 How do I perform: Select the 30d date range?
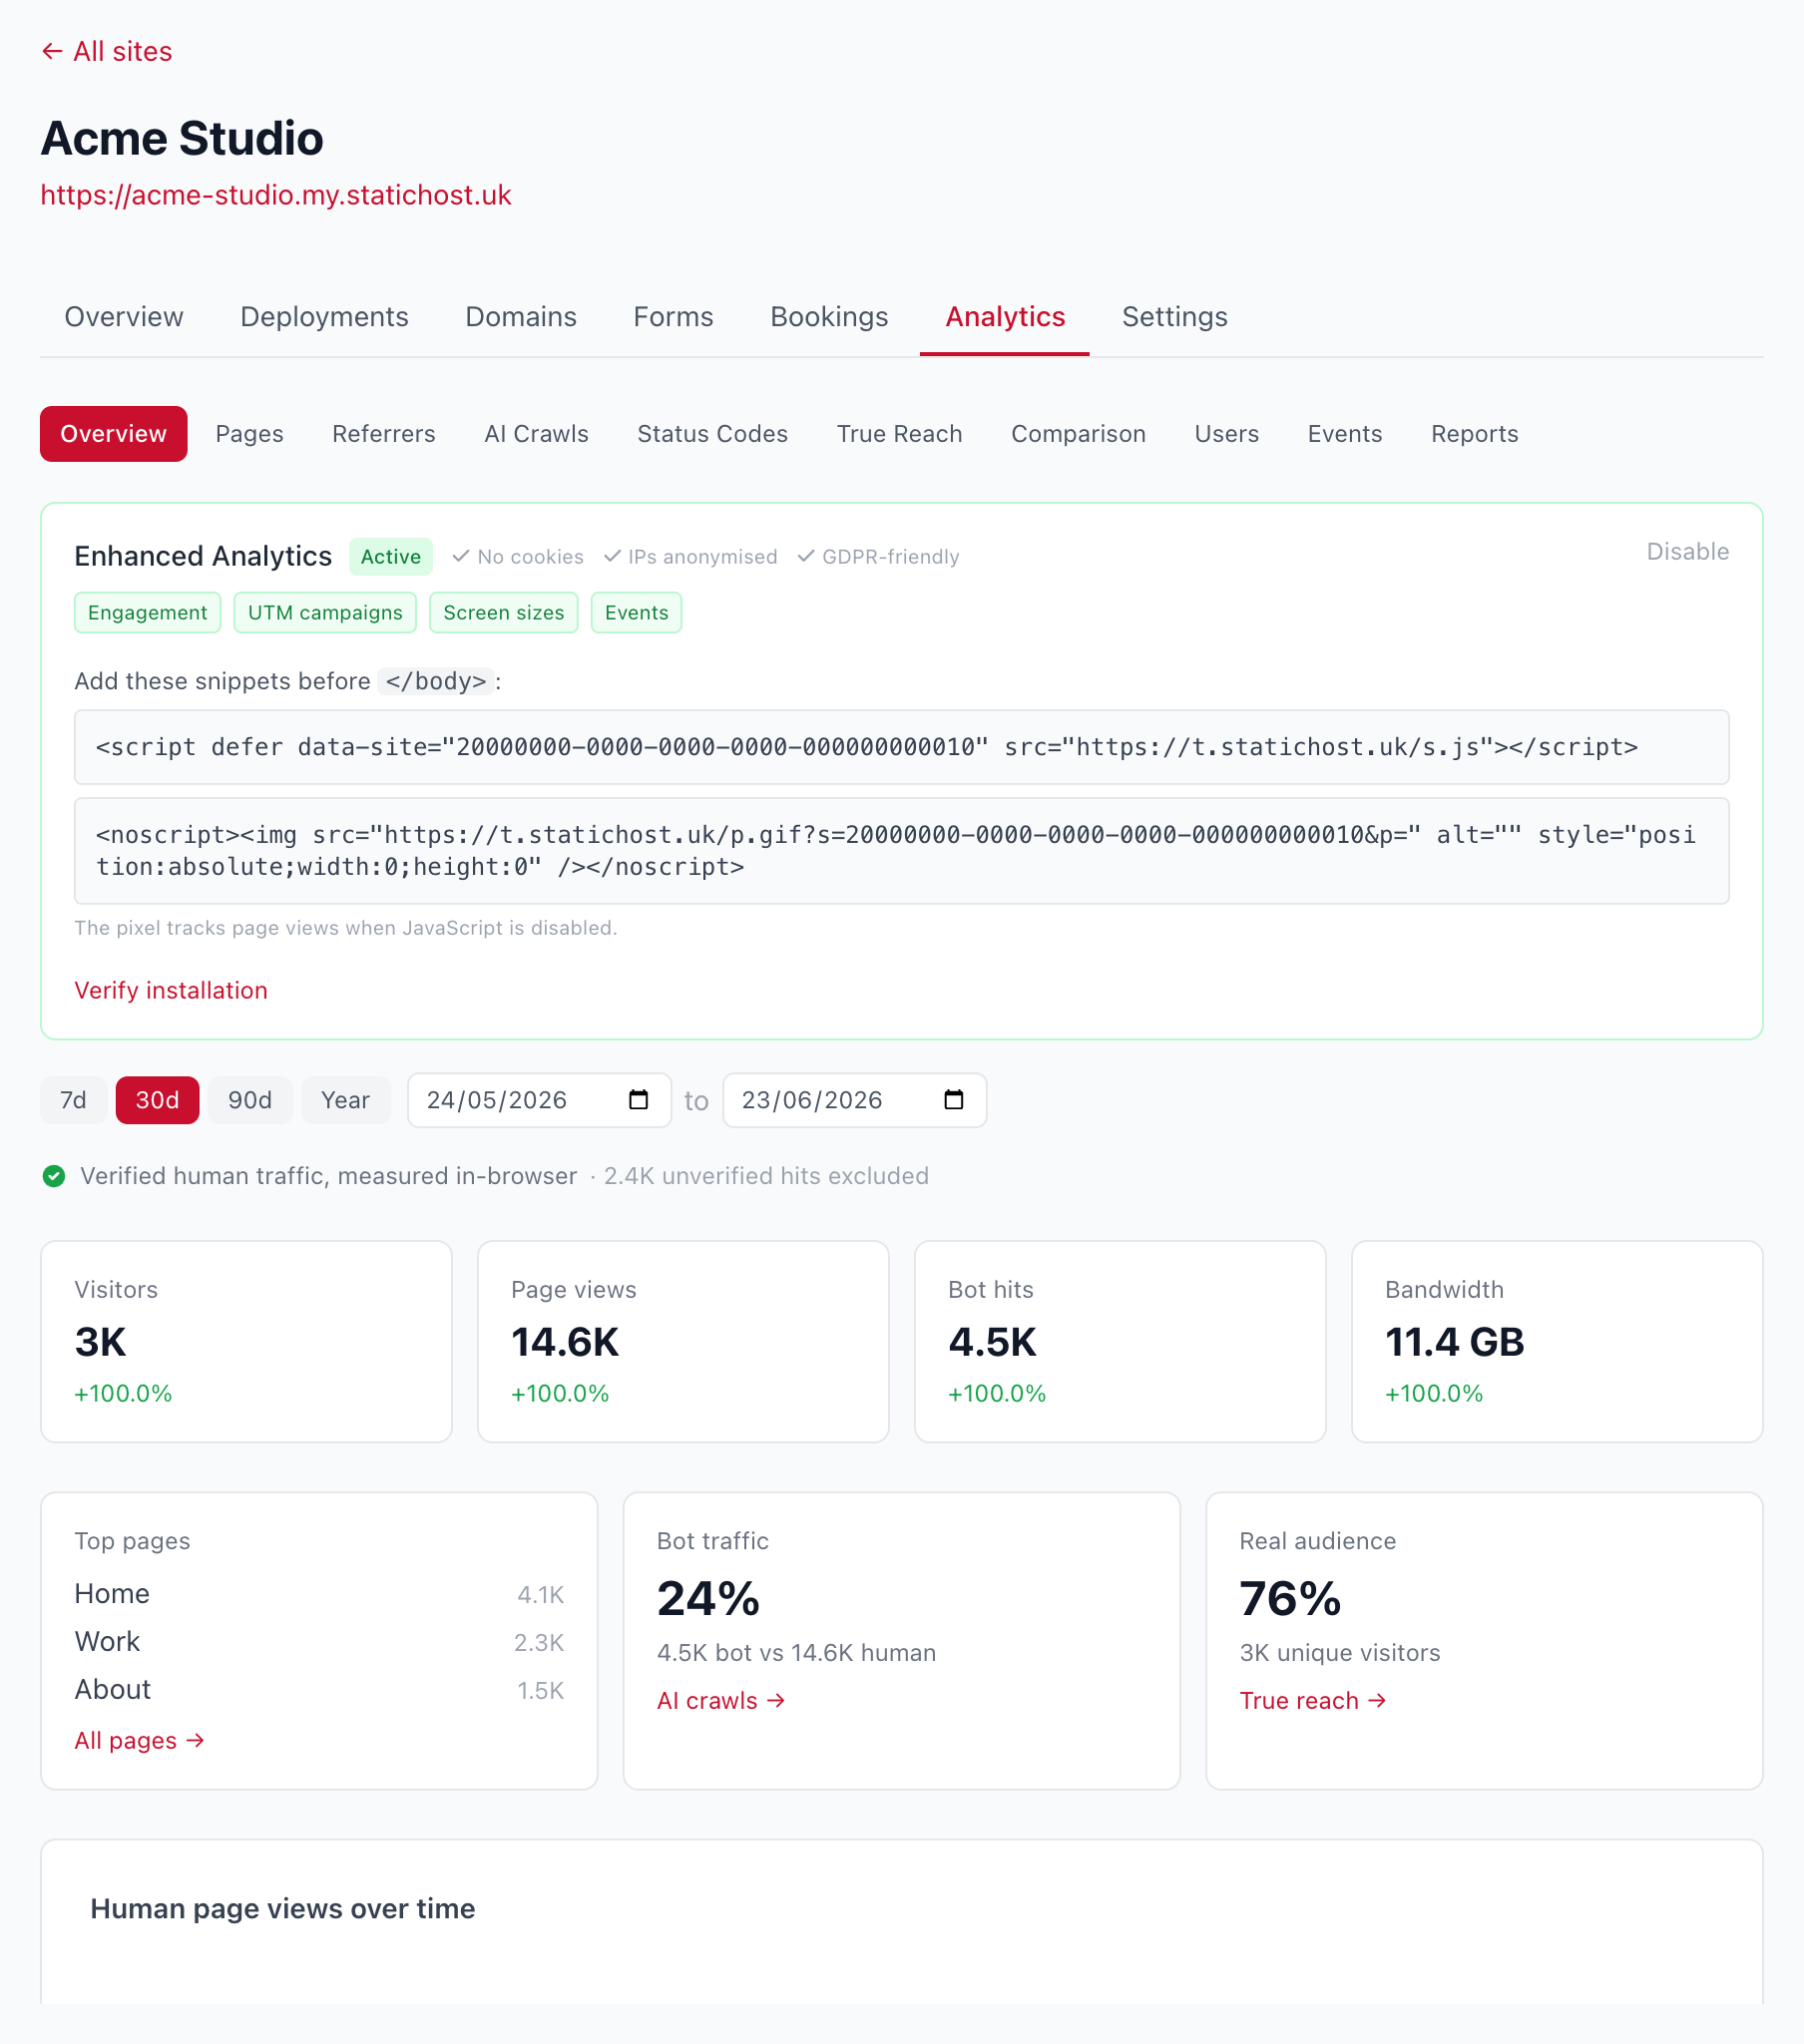[157, 1100]
